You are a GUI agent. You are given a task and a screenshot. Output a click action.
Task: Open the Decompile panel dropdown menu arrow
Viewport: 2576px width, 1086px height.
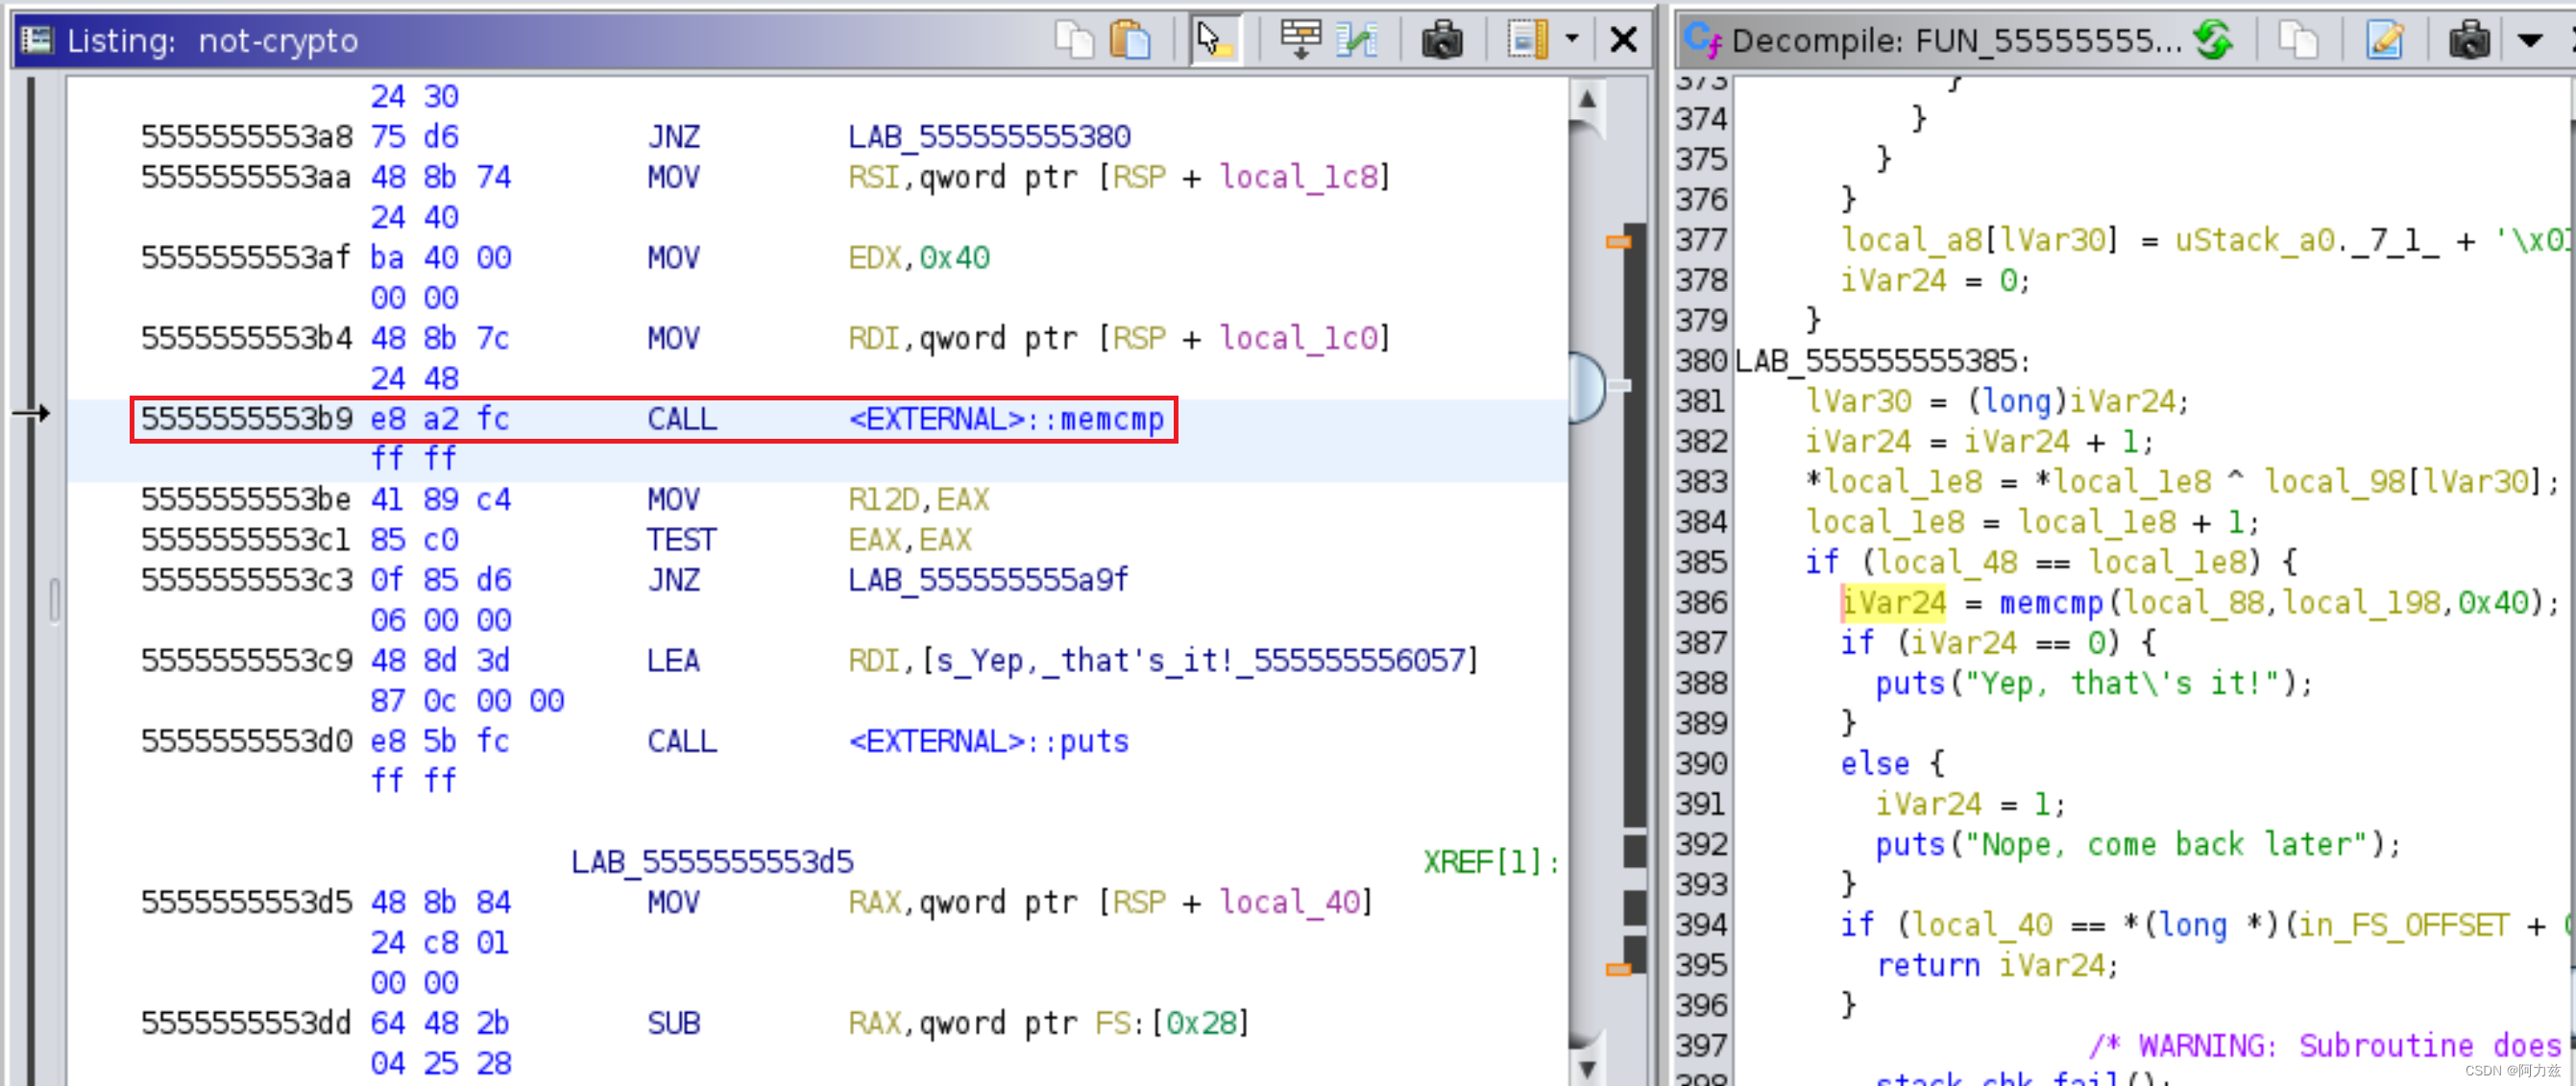coord(2529,40)
